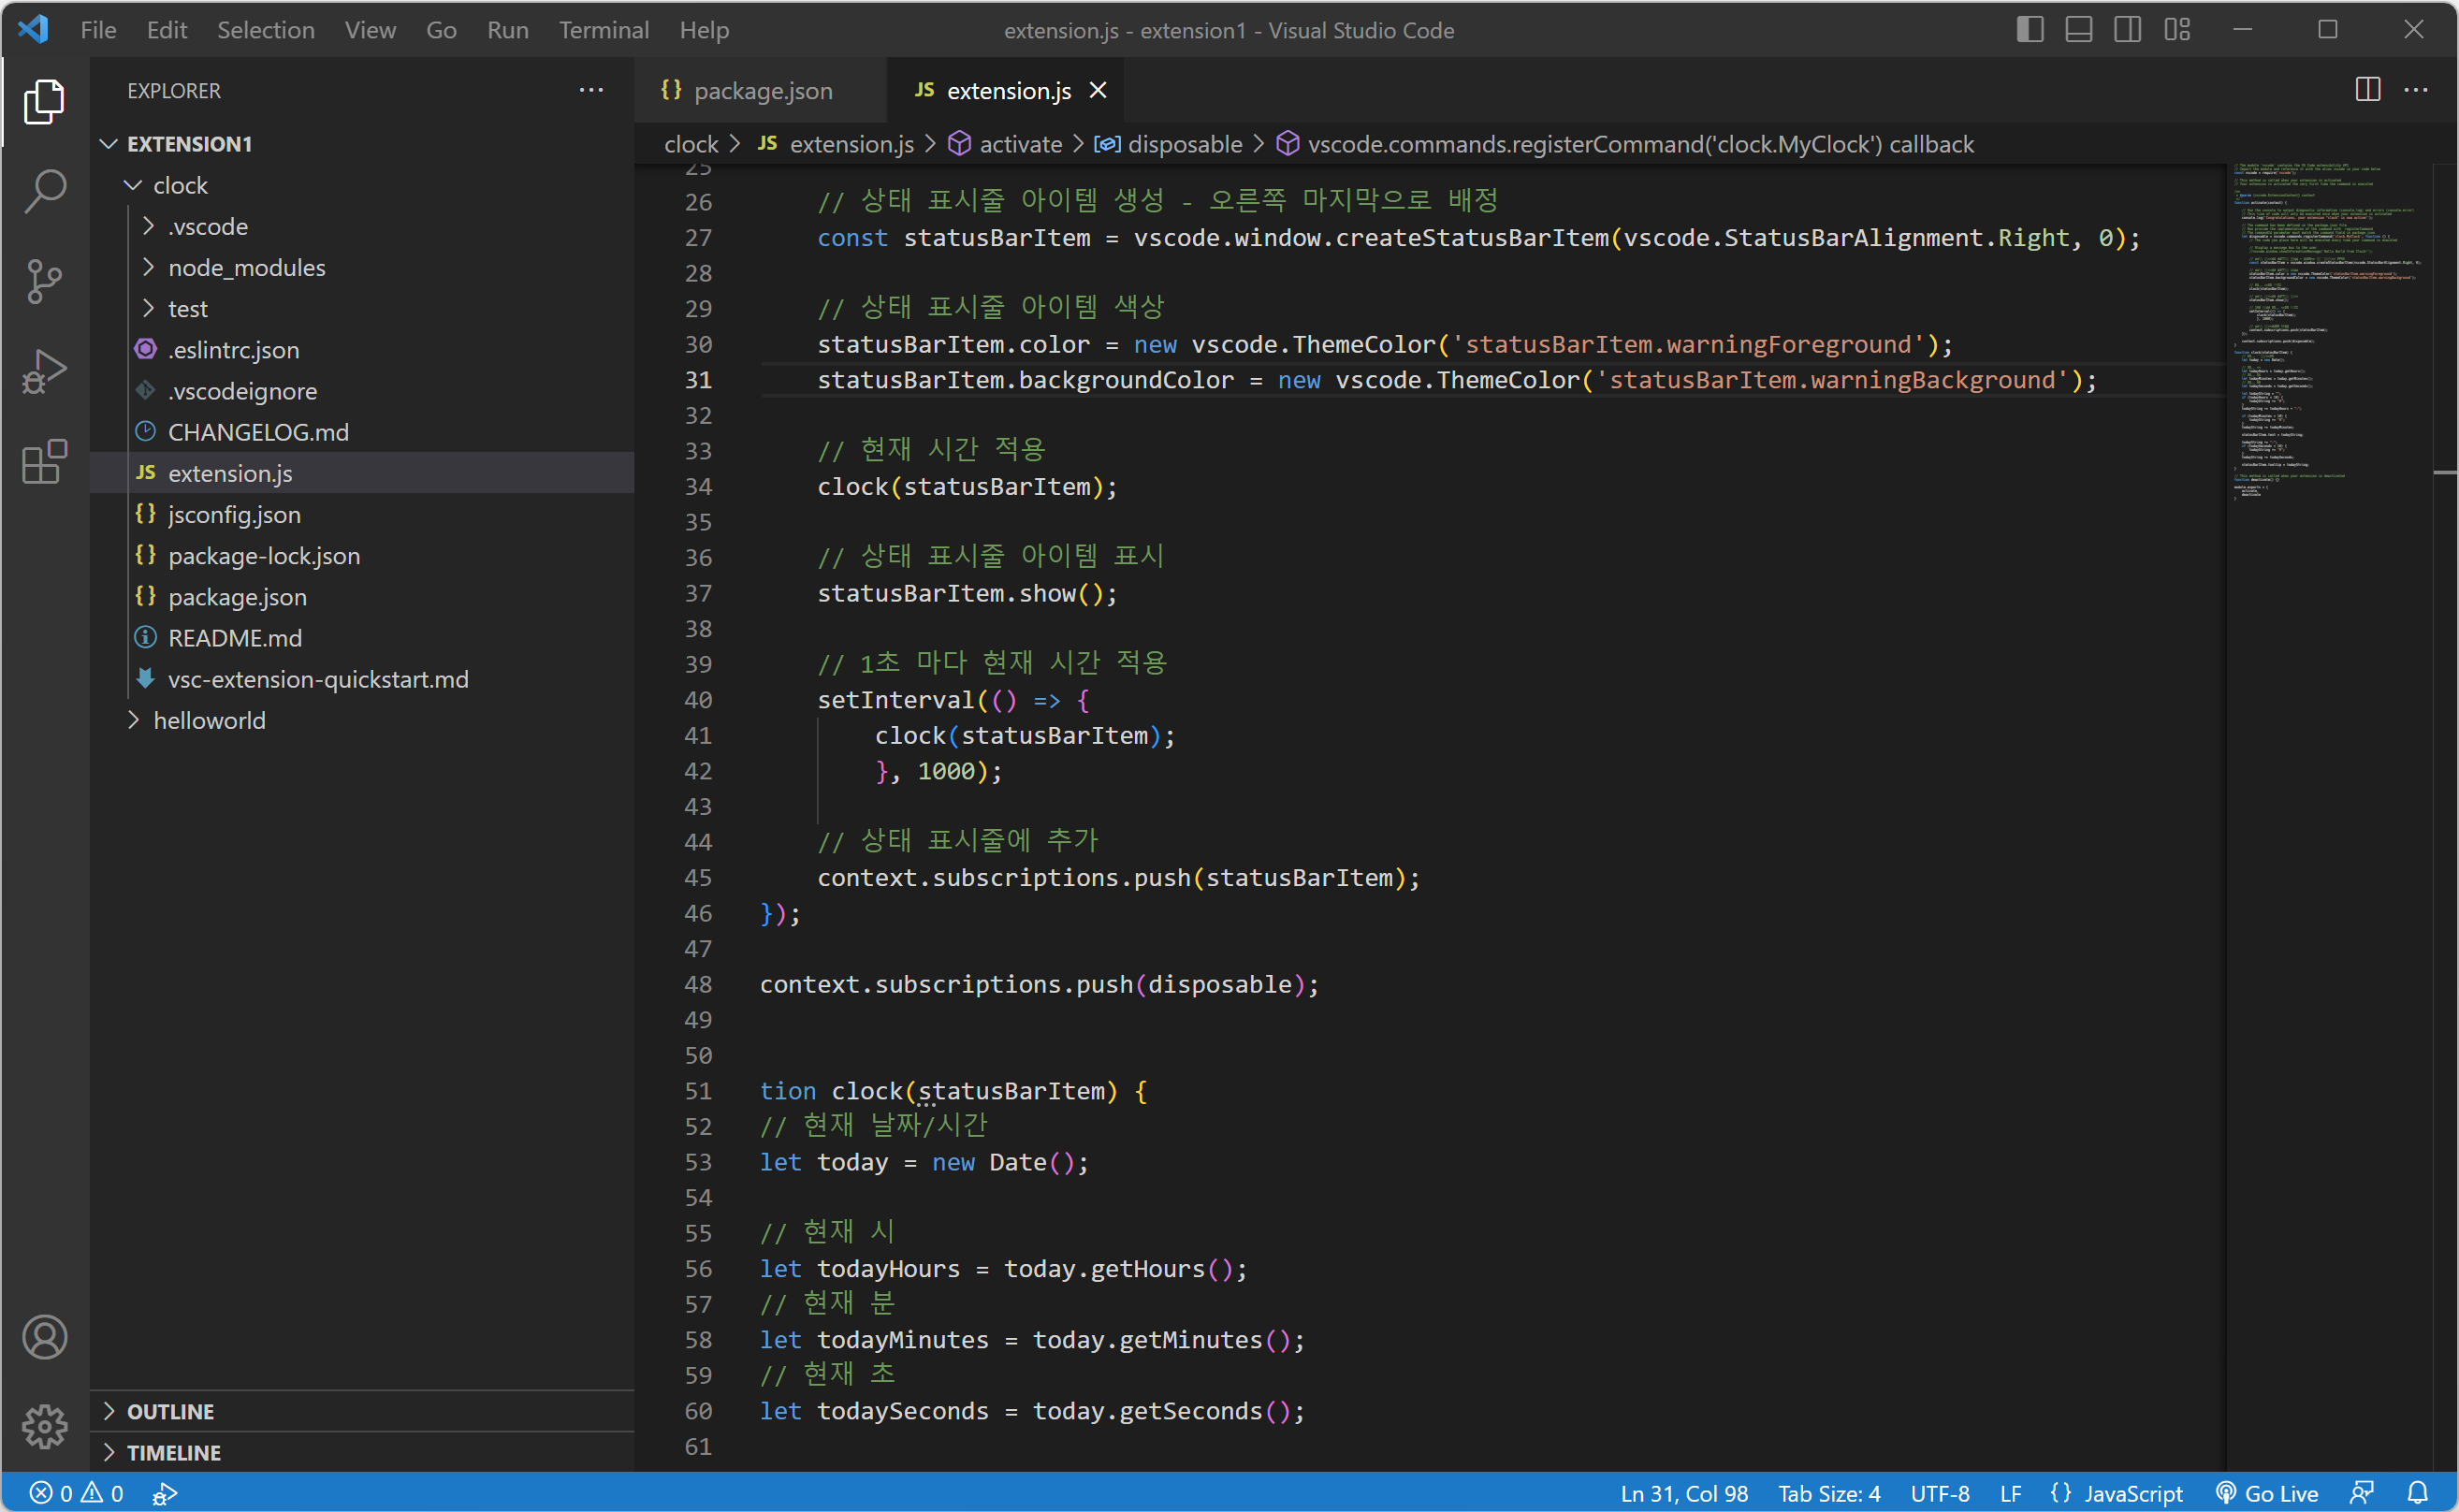
Task: Split the editor to the right
Action: [x=2367, y=90]
